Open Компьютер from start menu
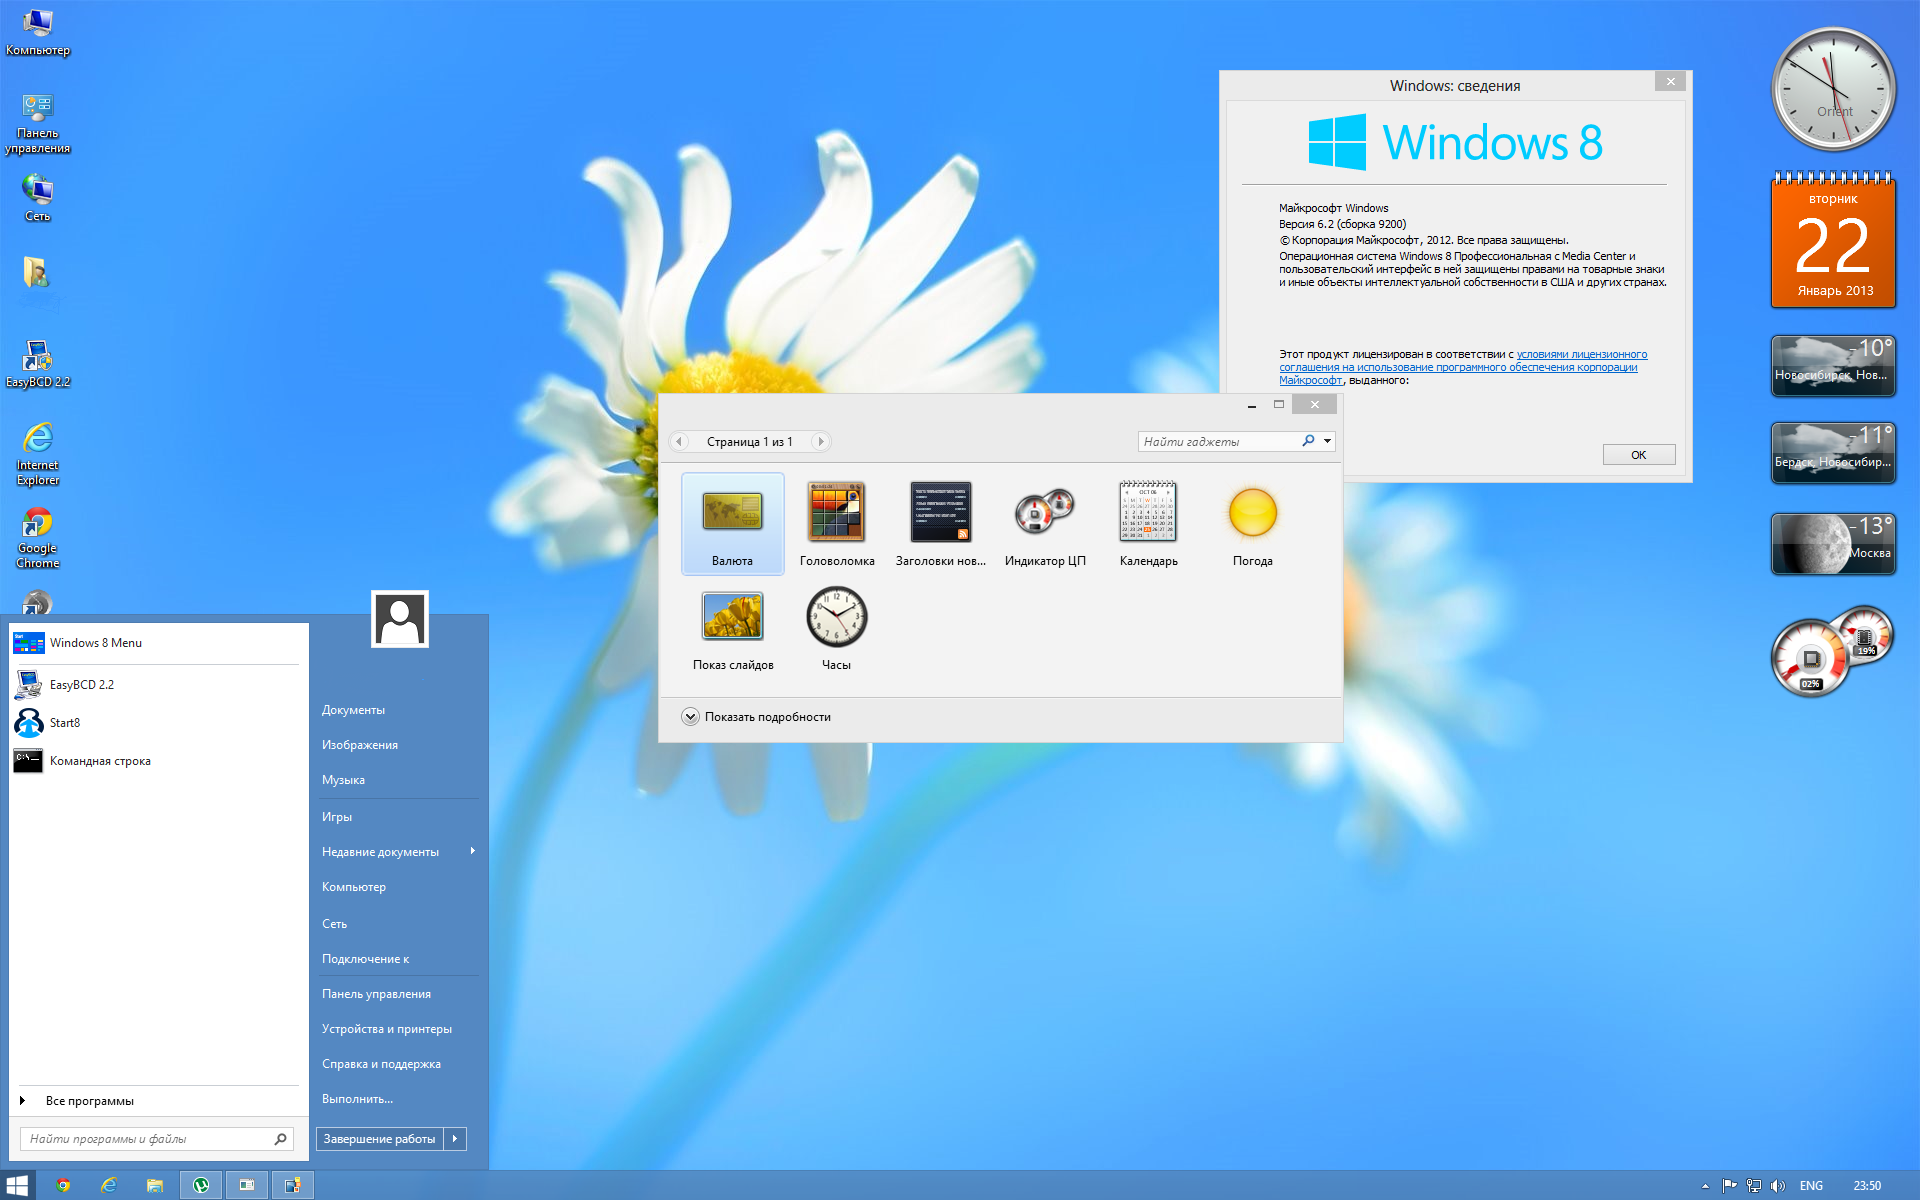Viewport: 1920px width, 1200px height. (x=354, y=887)
